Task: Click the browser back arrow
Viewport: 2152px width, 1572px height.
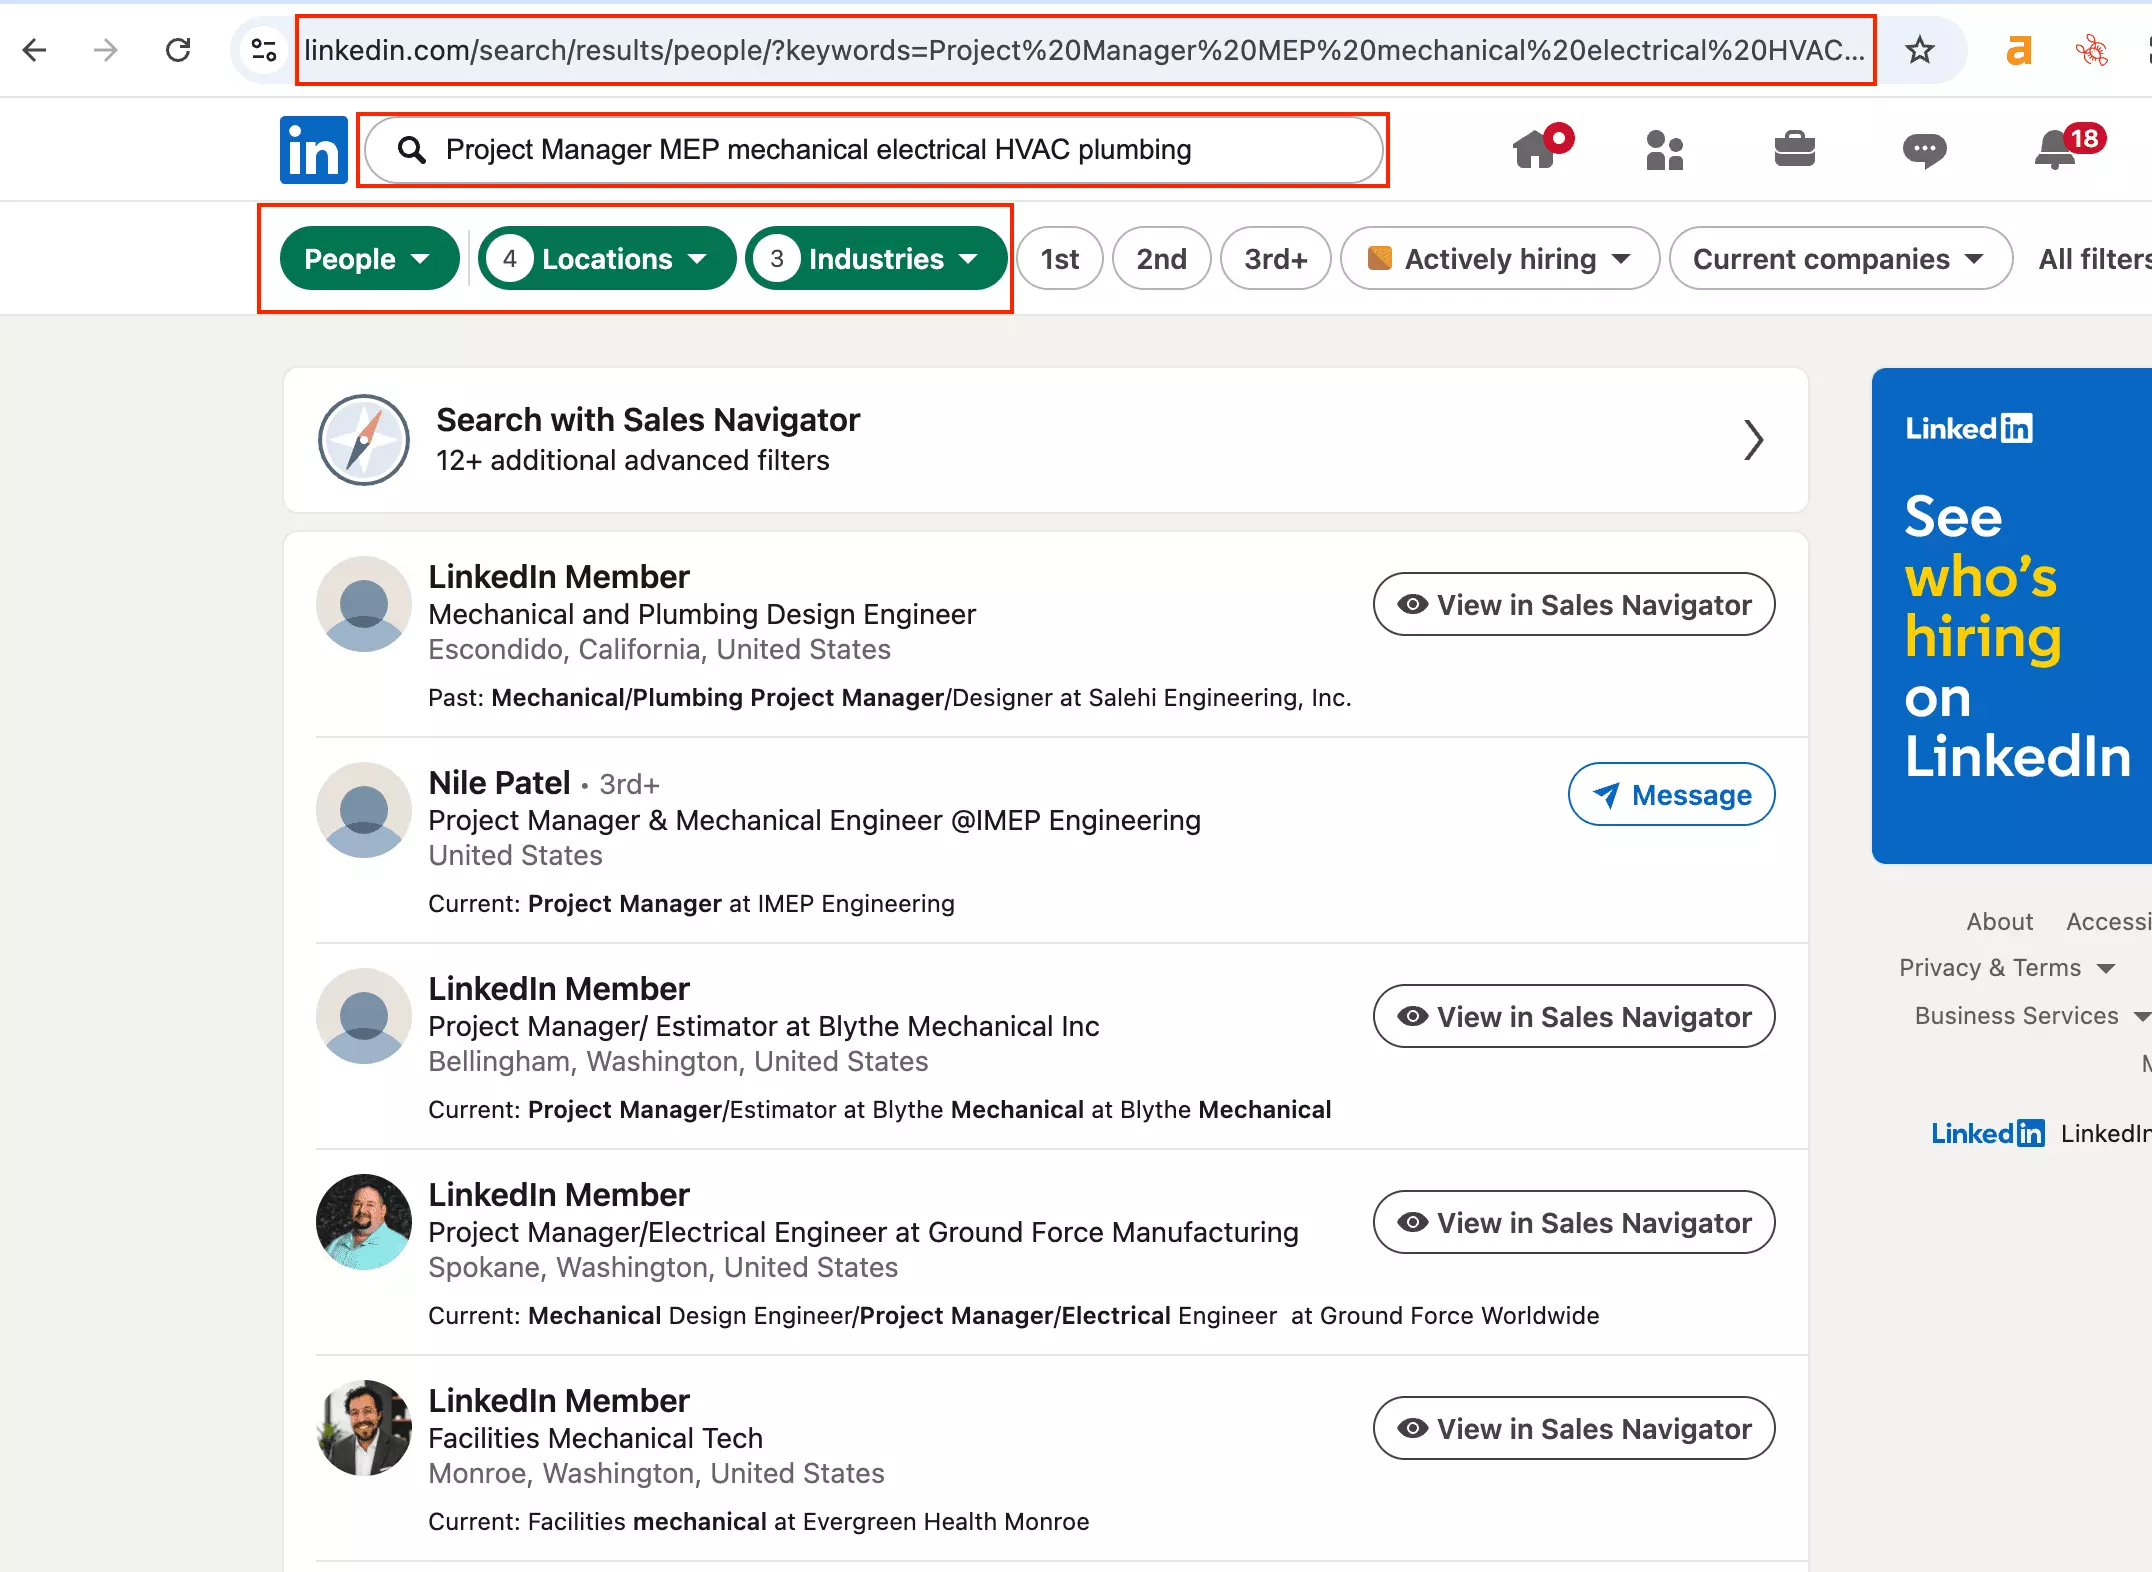Action: 35,50
